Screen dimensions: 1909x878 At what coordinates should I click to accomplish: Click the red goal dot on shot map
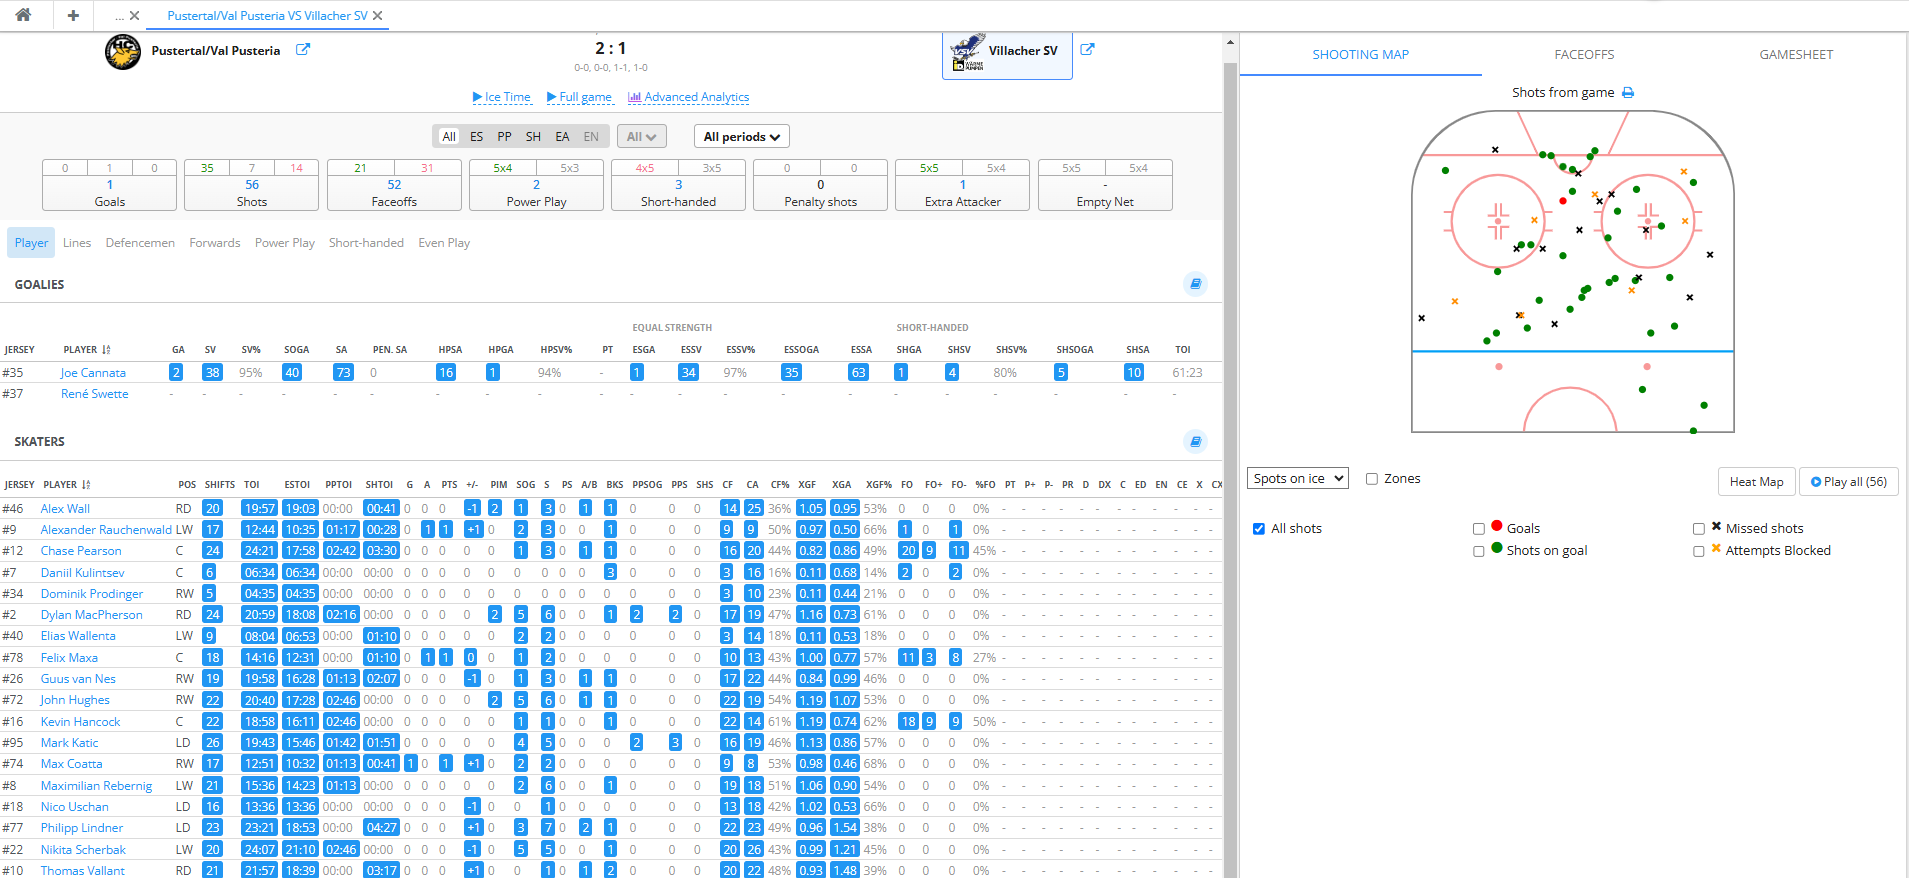point(1563,201)
